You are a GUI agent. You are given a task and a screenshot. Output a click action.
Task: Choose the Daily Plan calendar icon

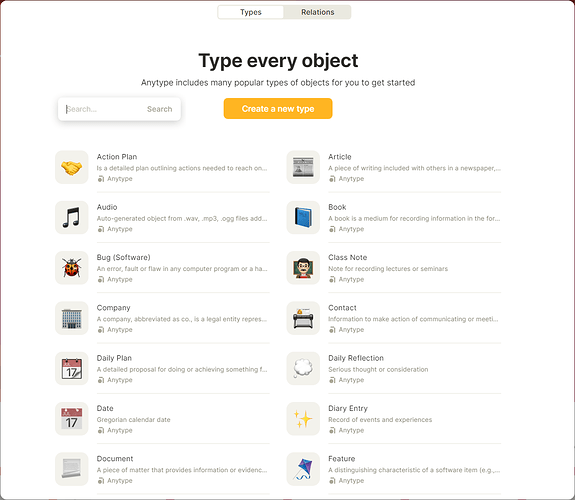72,368
